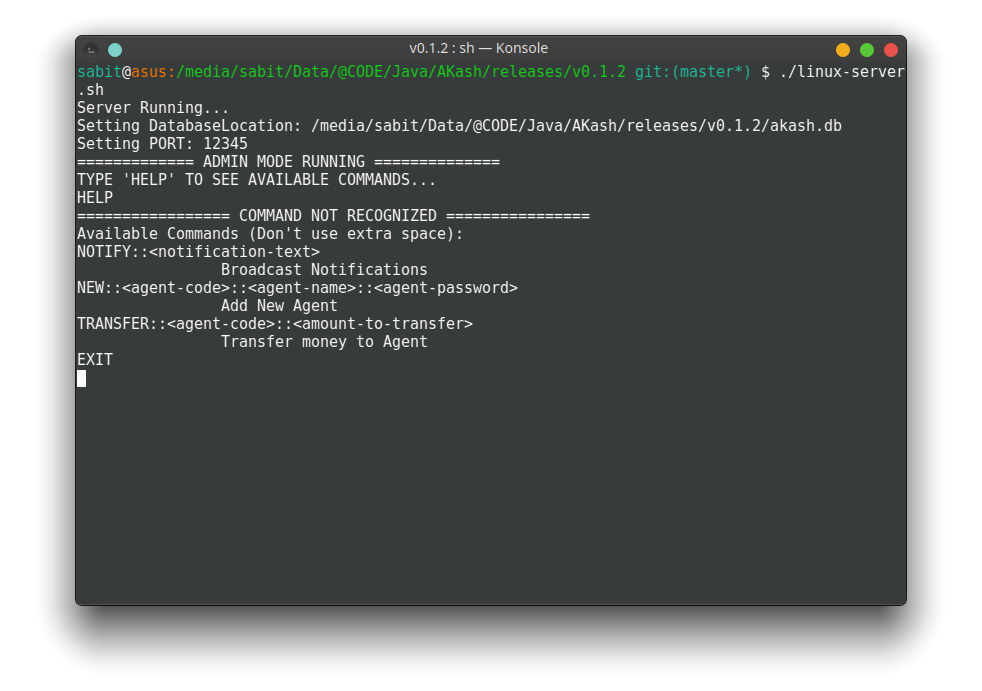982x691 pixels.
Task: Click the teal circle button in the title bar
Action: click(115, 49)
